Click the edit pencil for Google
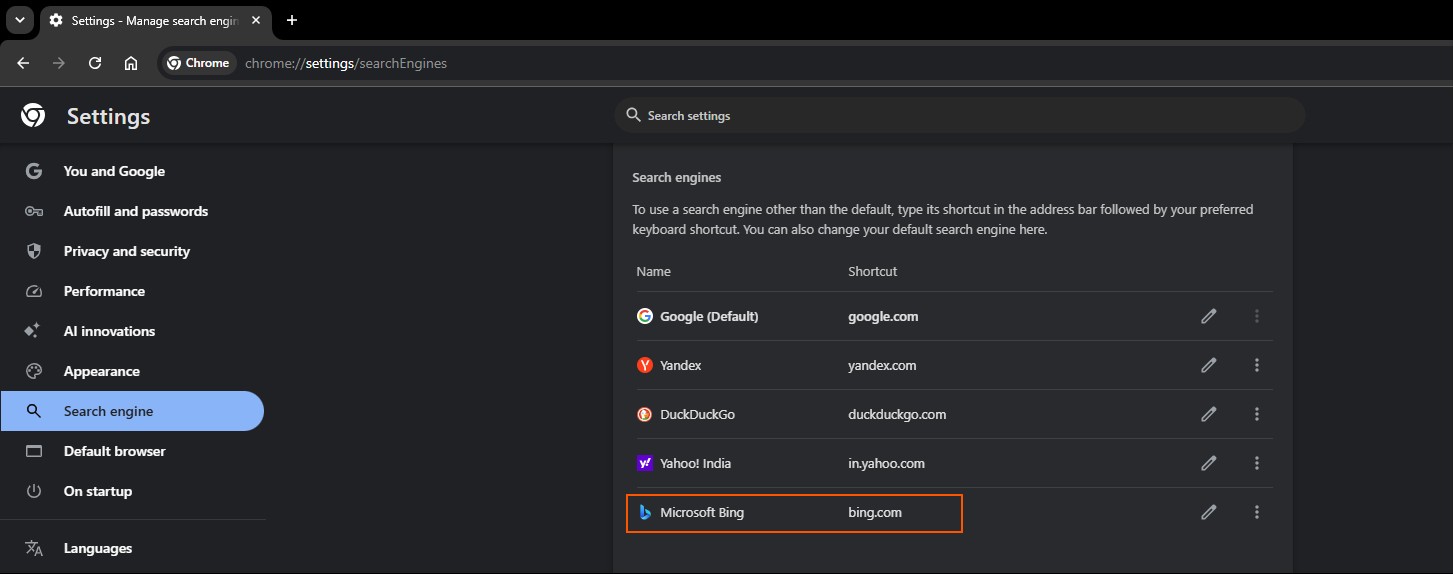This screenshot has width=1453, height=574. click(x=1209, y=316)
